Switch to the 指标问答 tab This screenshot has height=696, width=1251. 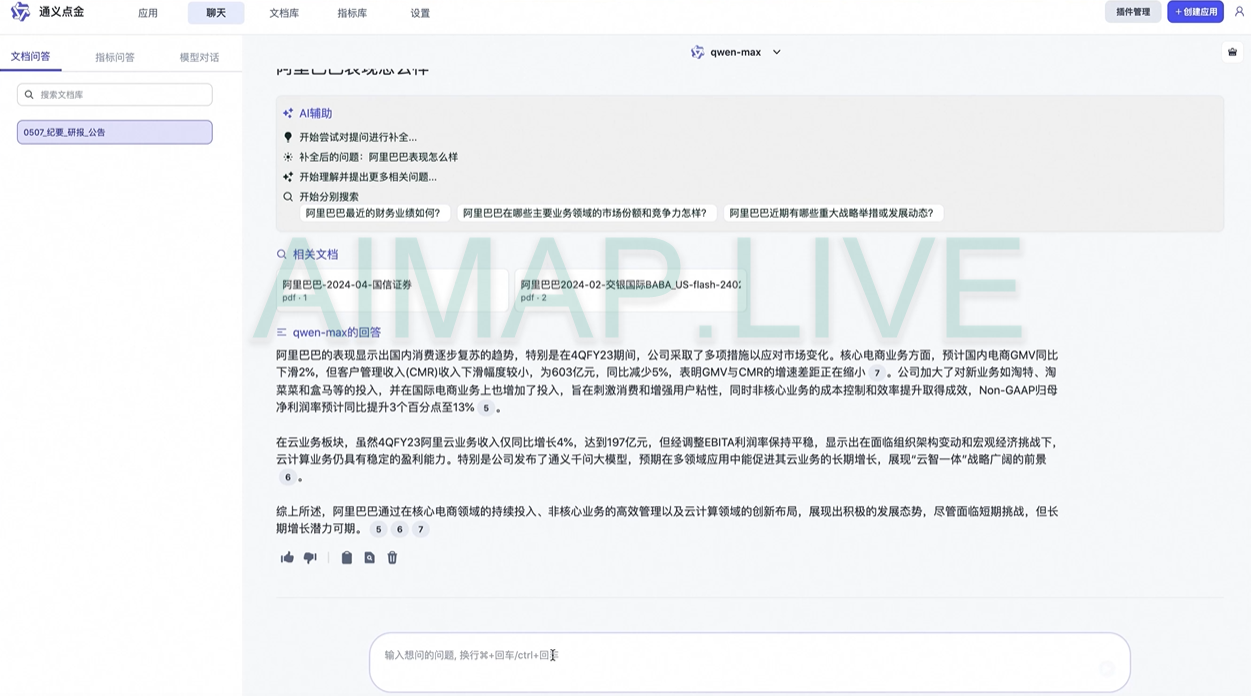tap(115, 58)
